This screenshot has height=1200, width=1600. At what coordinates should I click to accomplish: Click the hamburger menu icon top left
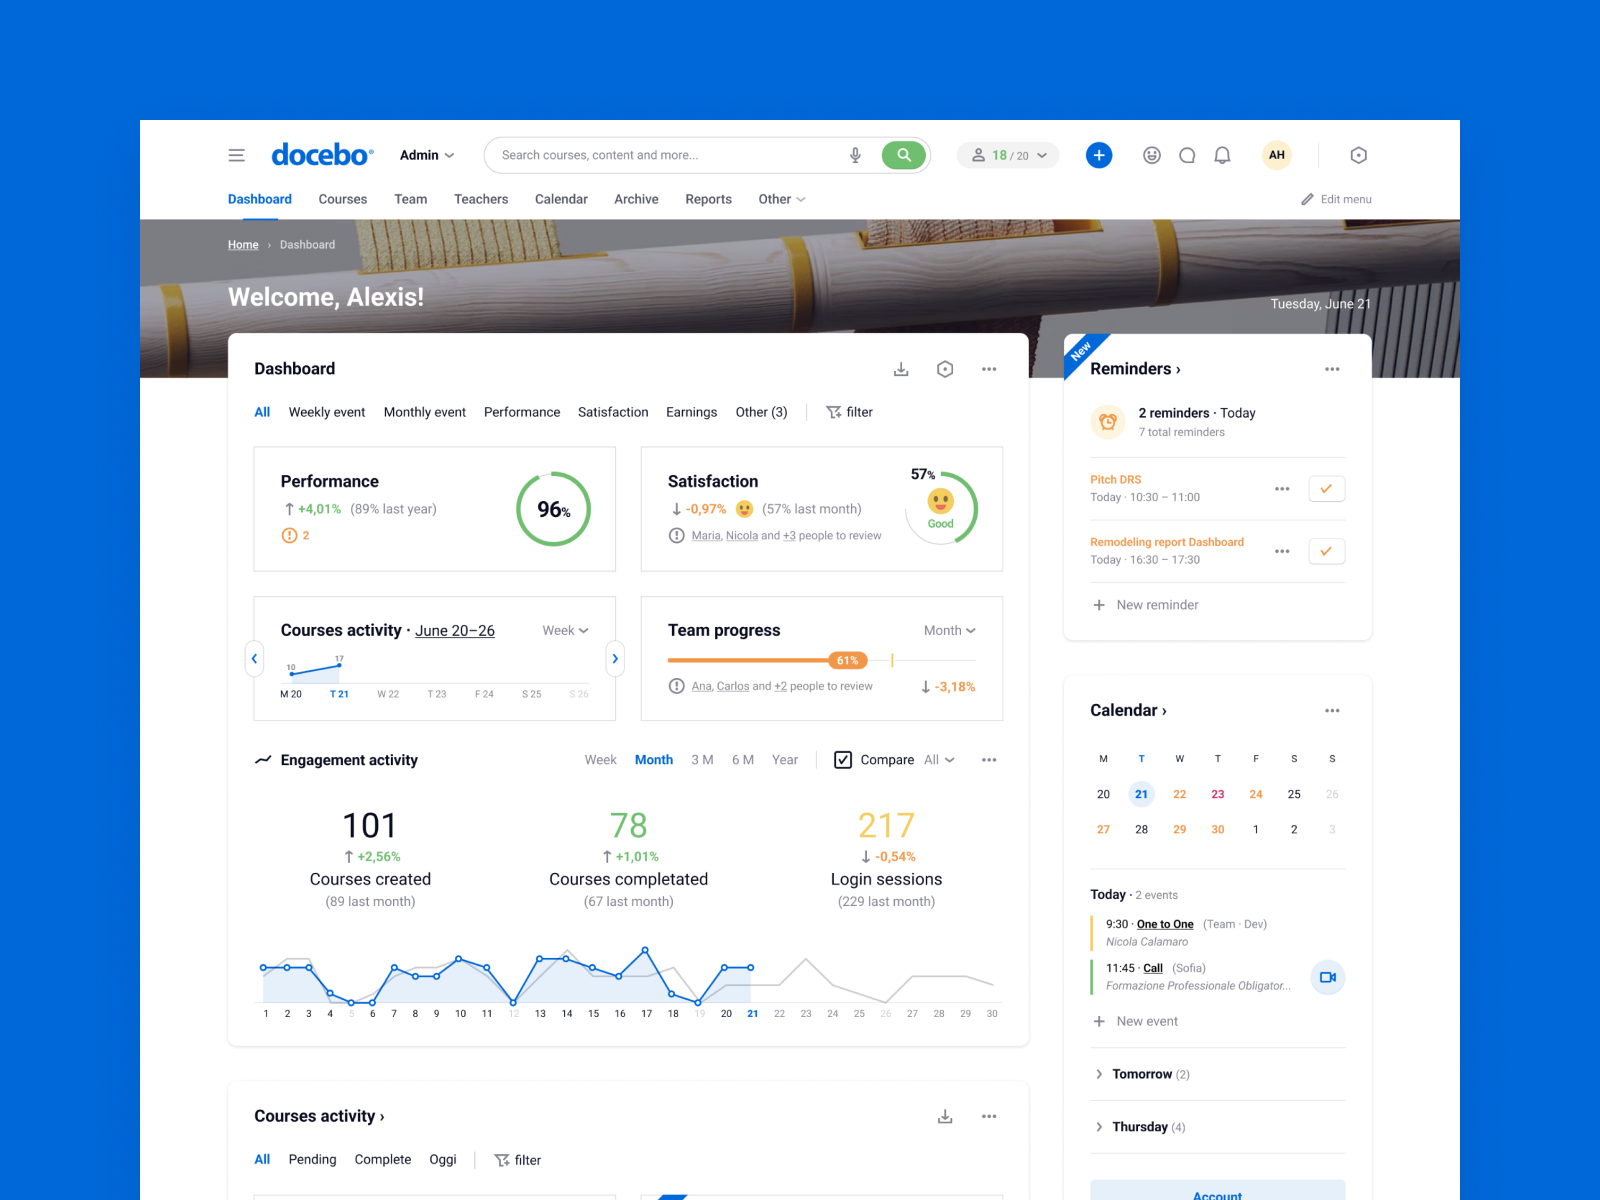point(236,155)
